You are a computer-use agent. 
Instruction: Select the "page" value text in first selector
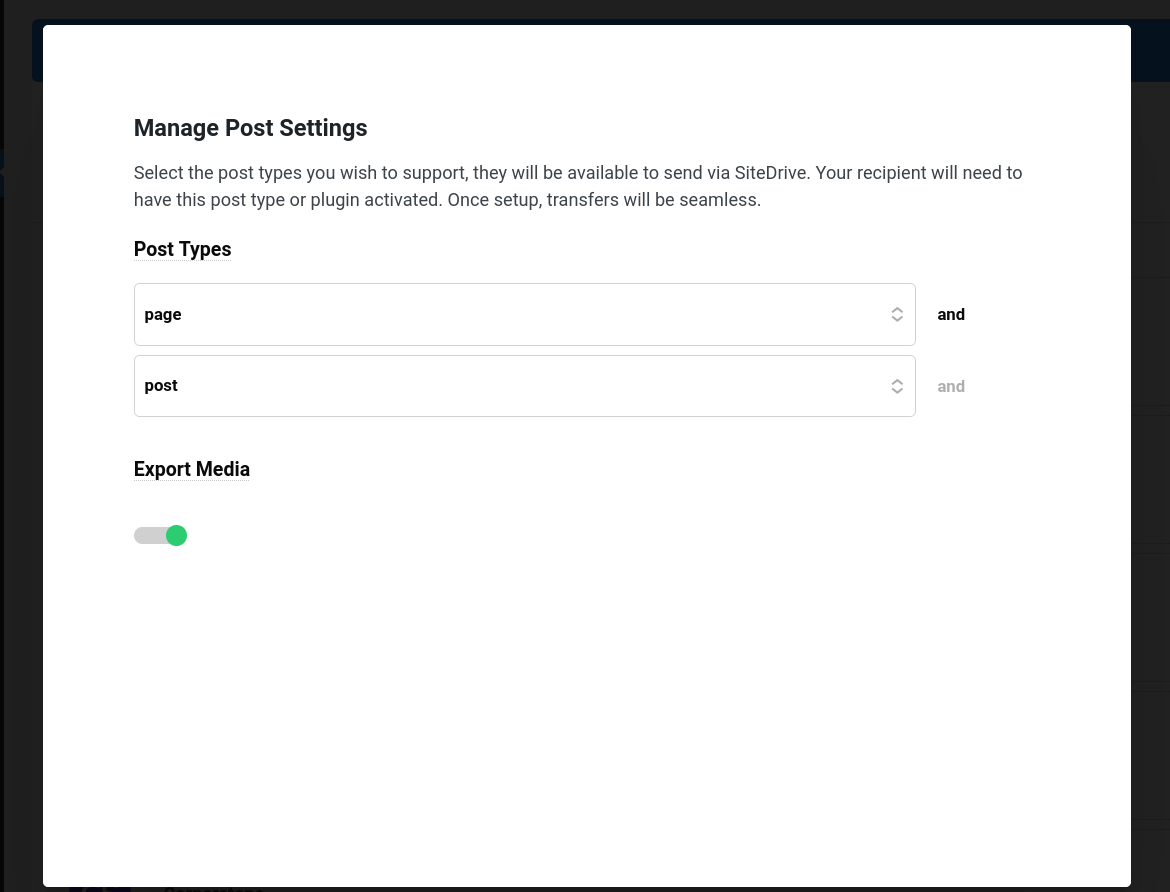[163, 314]
